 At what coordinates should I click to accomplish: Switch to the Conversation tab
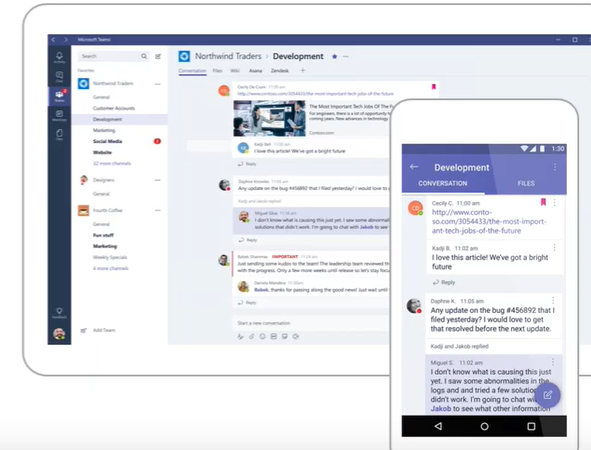tap(192, 70)
